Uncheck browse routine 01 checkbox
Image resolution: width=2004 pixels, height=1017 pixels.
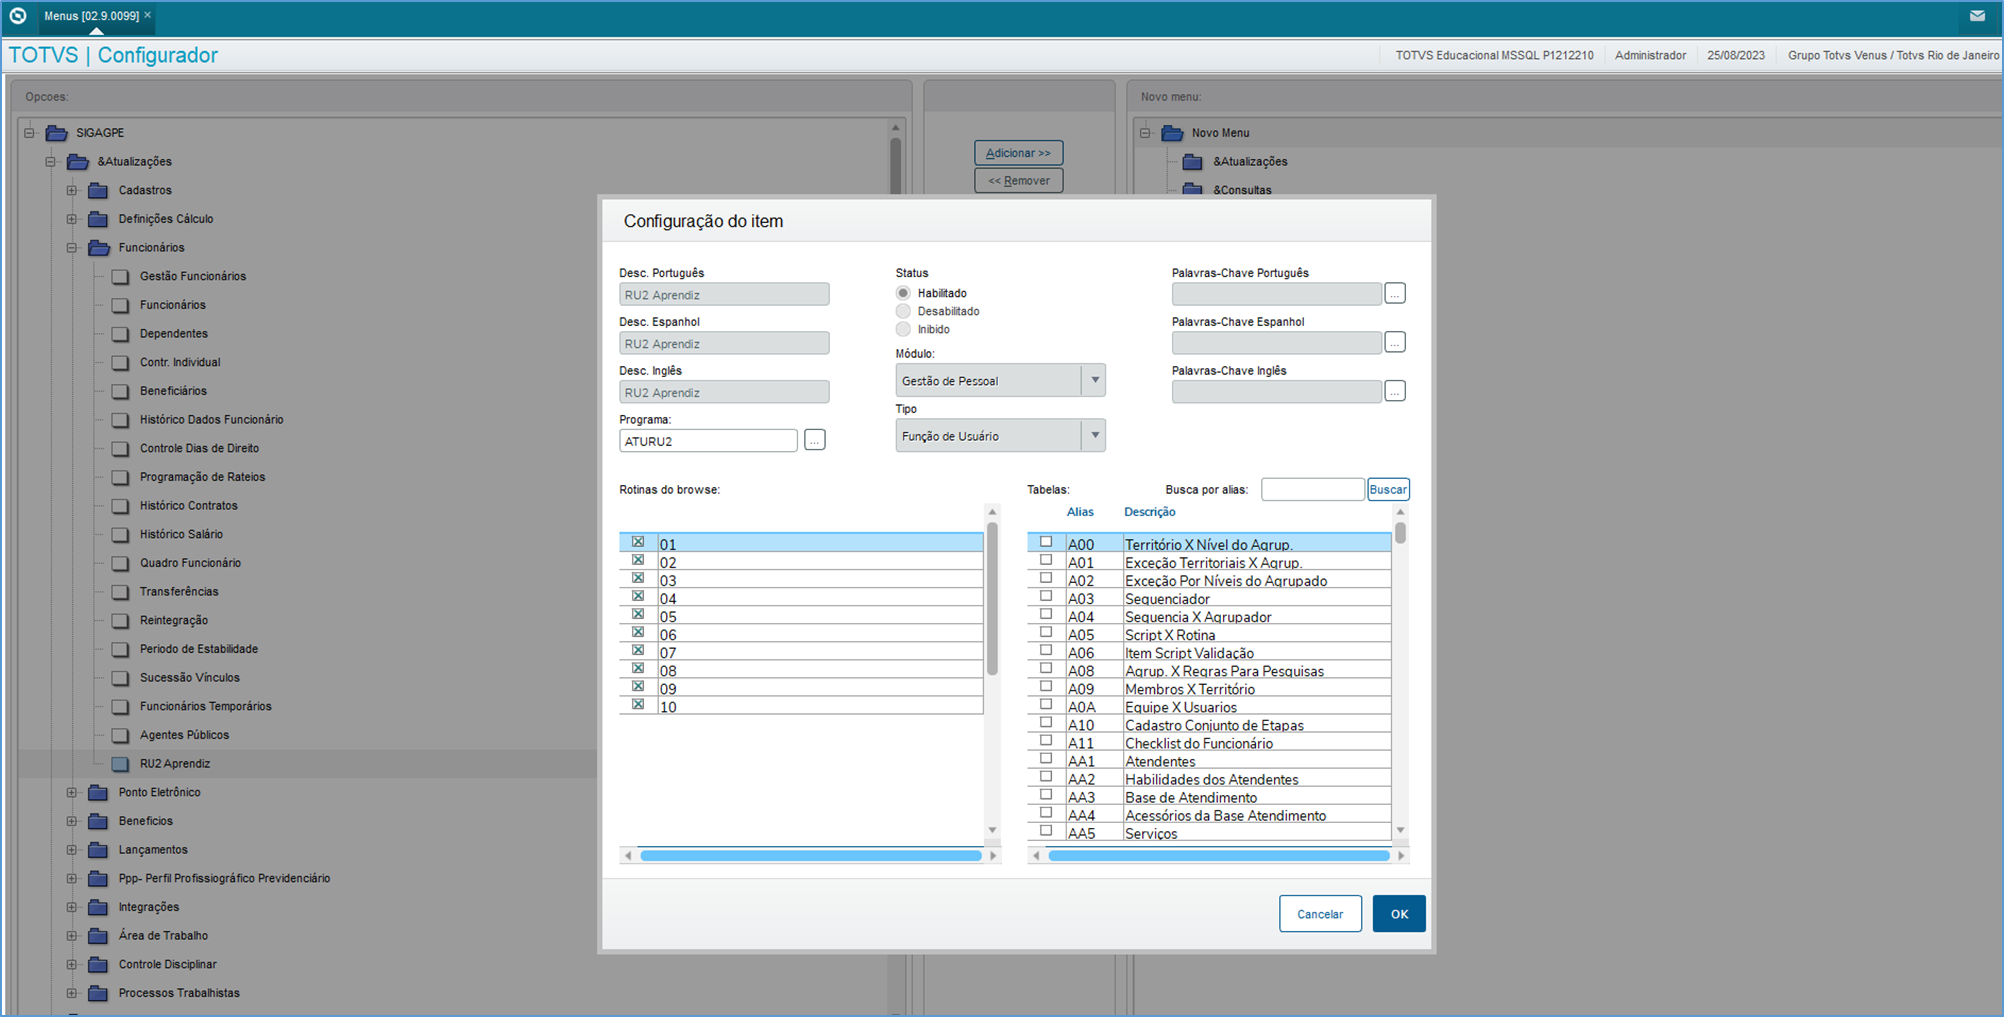638,542
